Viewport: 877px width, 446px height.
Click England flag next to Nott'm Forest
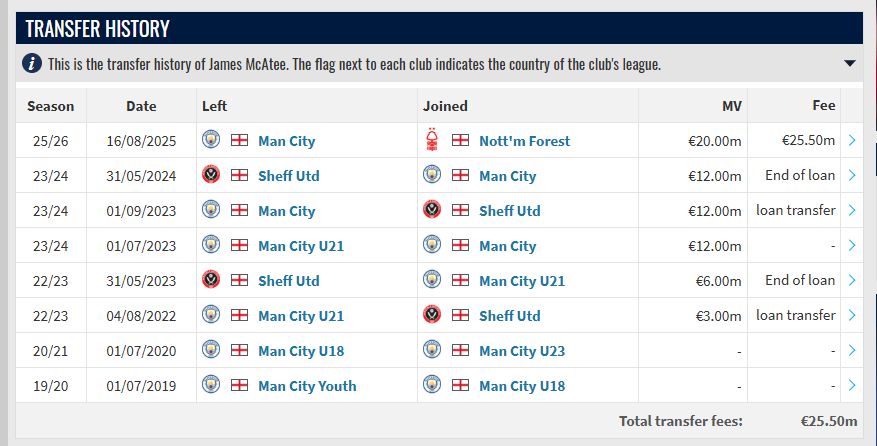460,141
